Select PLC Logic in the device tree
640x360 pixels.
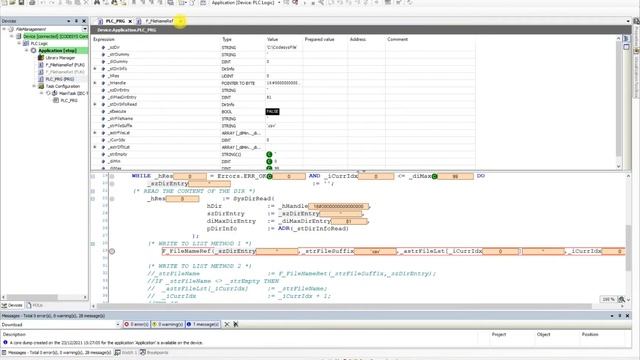click(x=40, y=43)
